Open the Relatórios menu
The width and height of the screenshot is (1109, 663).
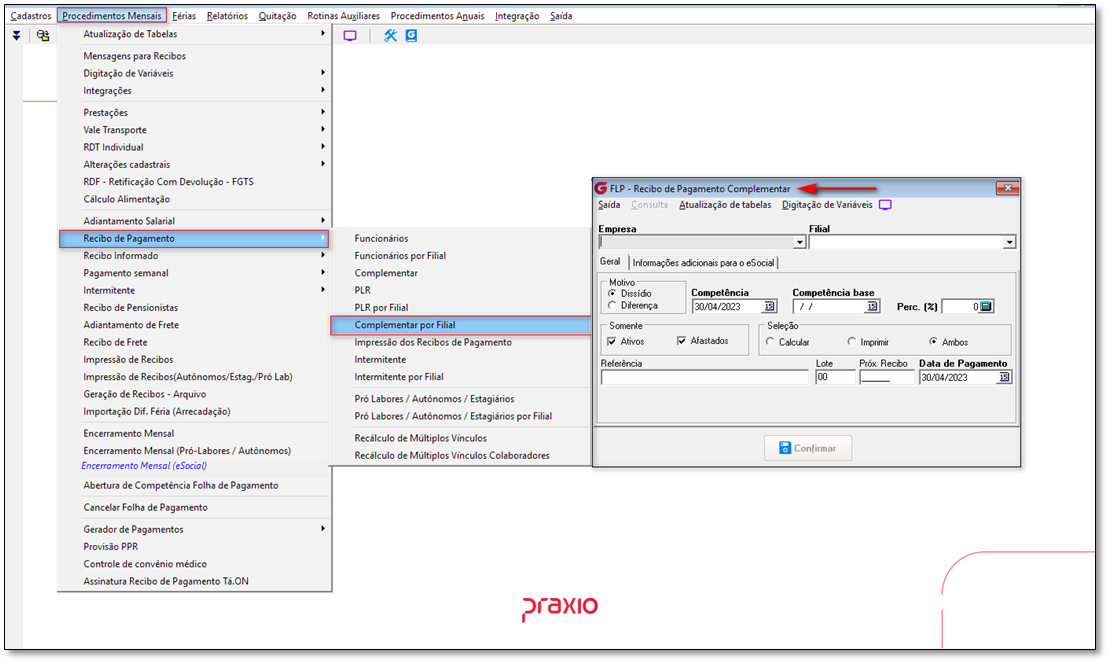pyautogui.click(x=227, y=16)
